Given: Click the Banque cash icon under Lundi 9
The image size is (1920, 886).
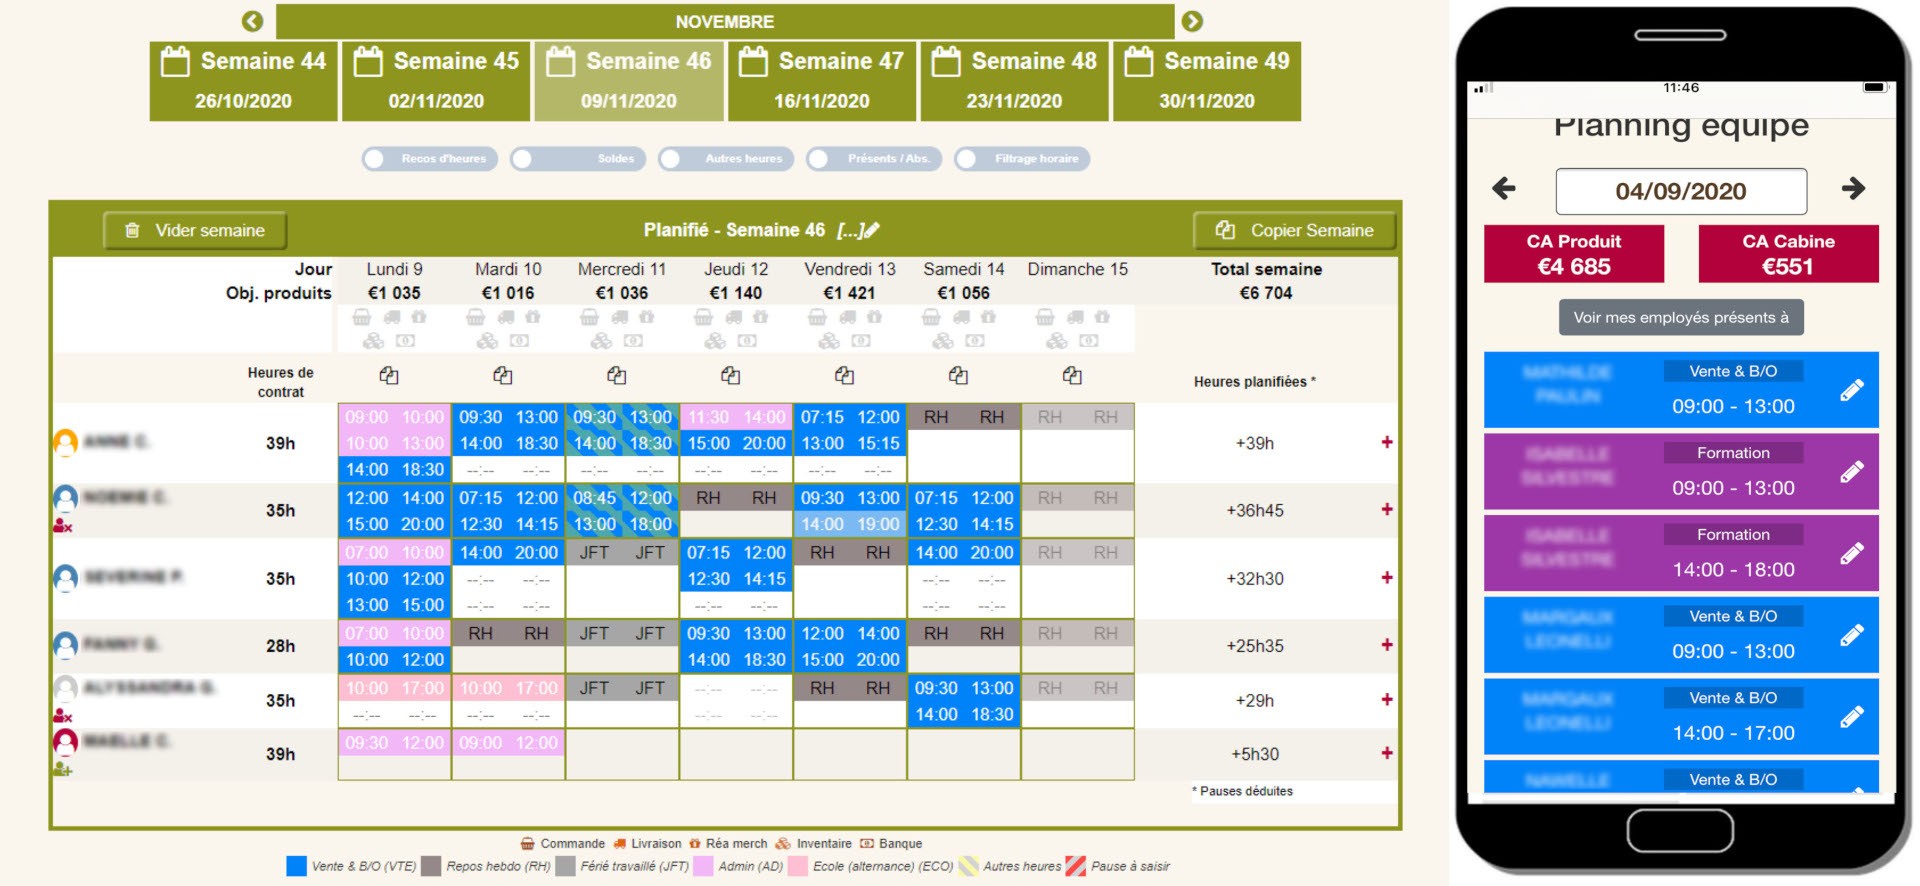Looking at the screenshot, I should point(405,341).
